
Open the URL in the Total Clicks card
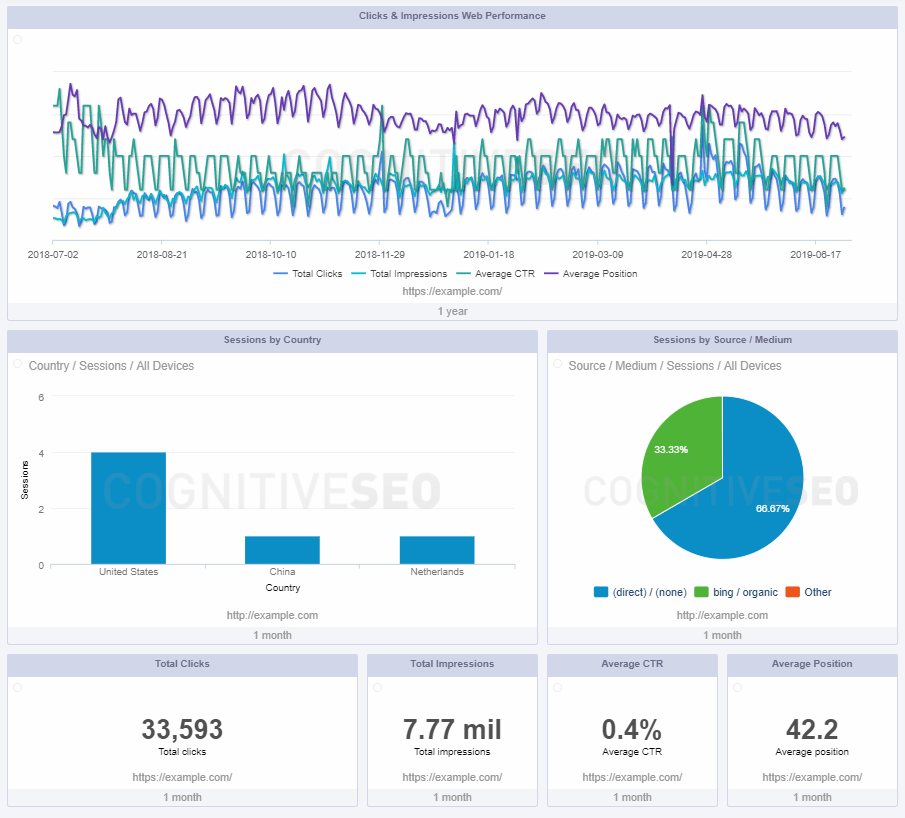[x=182, y=778]
